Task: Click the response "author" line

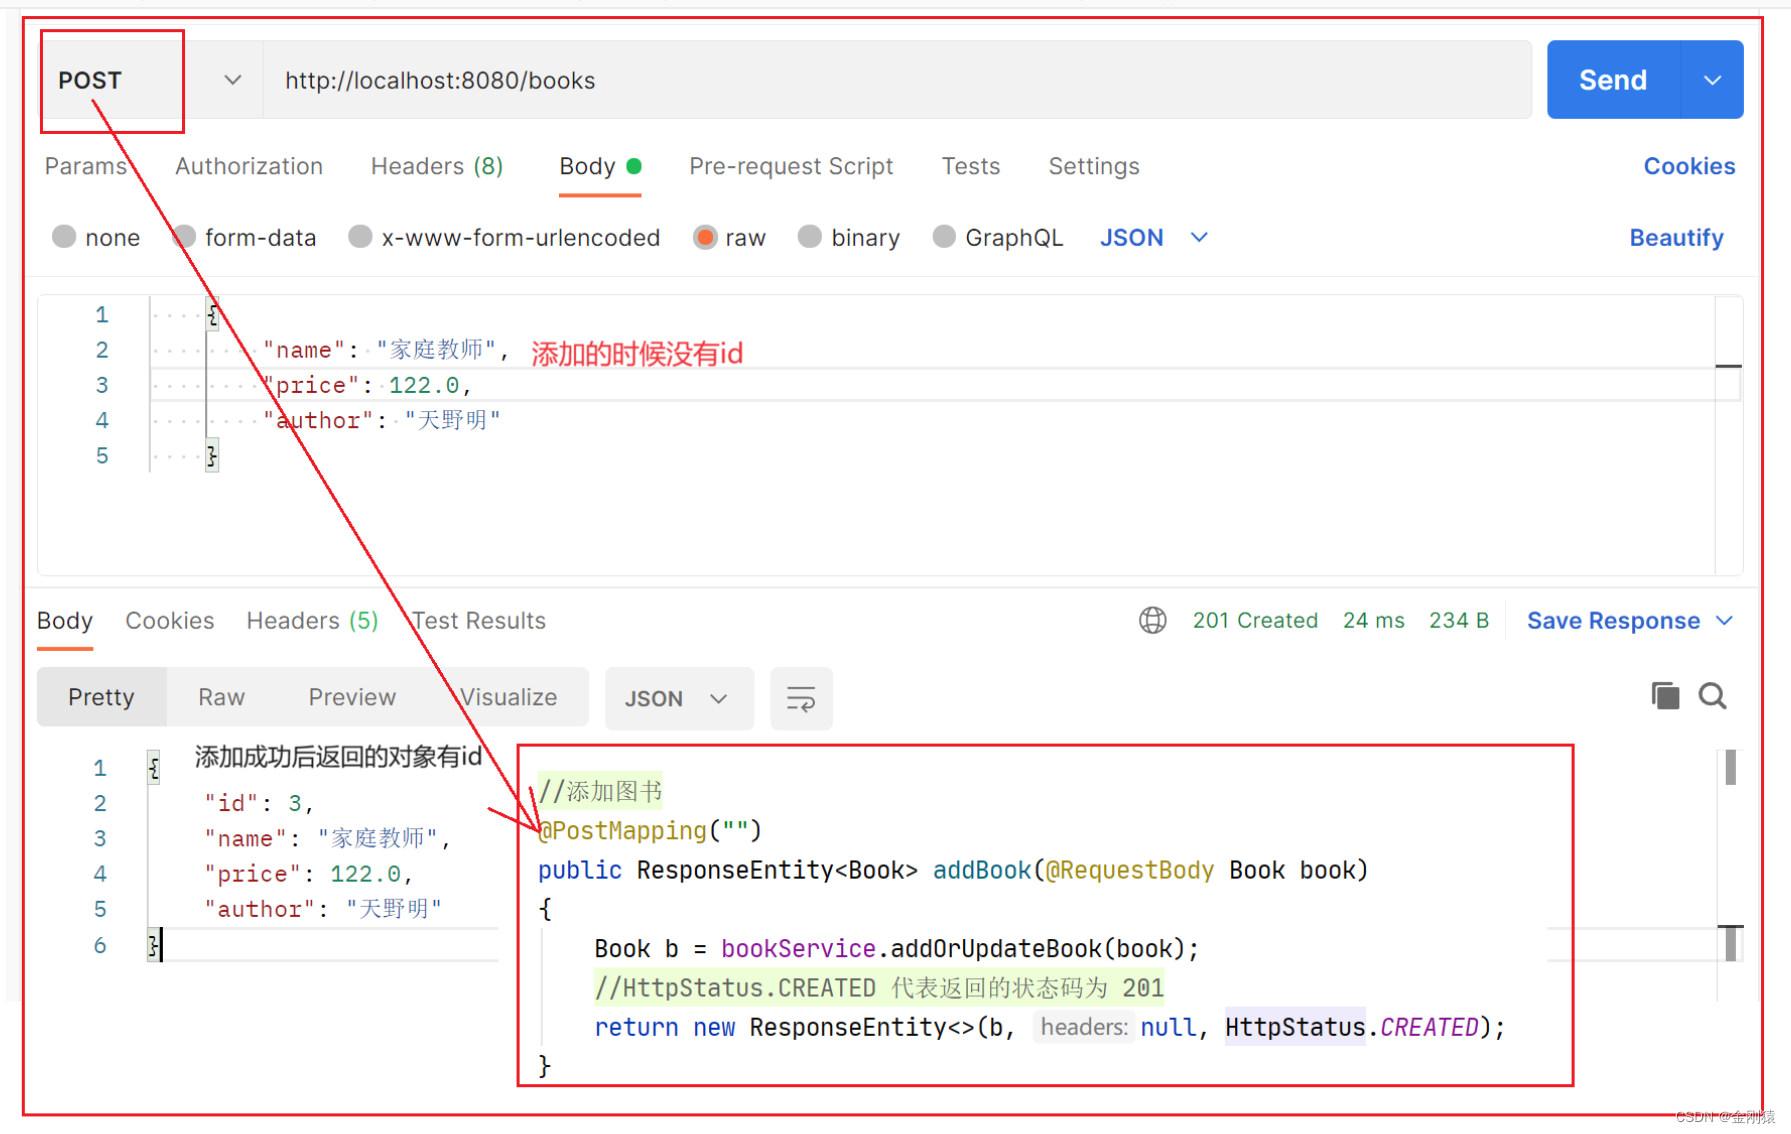Action: [323, 909]
